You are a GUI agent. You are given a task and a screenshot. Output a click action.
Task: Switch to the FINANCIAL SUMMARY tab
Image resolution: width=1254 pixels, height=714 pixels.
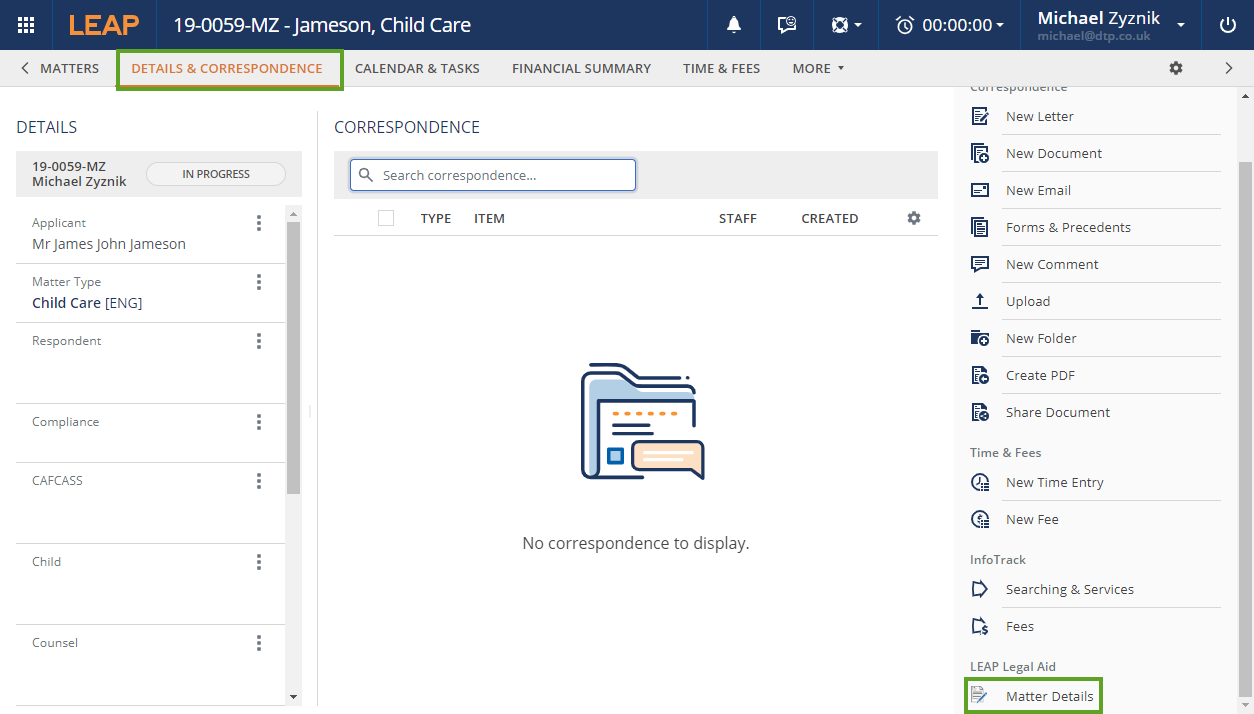pyautogui.click(x=581, y=68)
